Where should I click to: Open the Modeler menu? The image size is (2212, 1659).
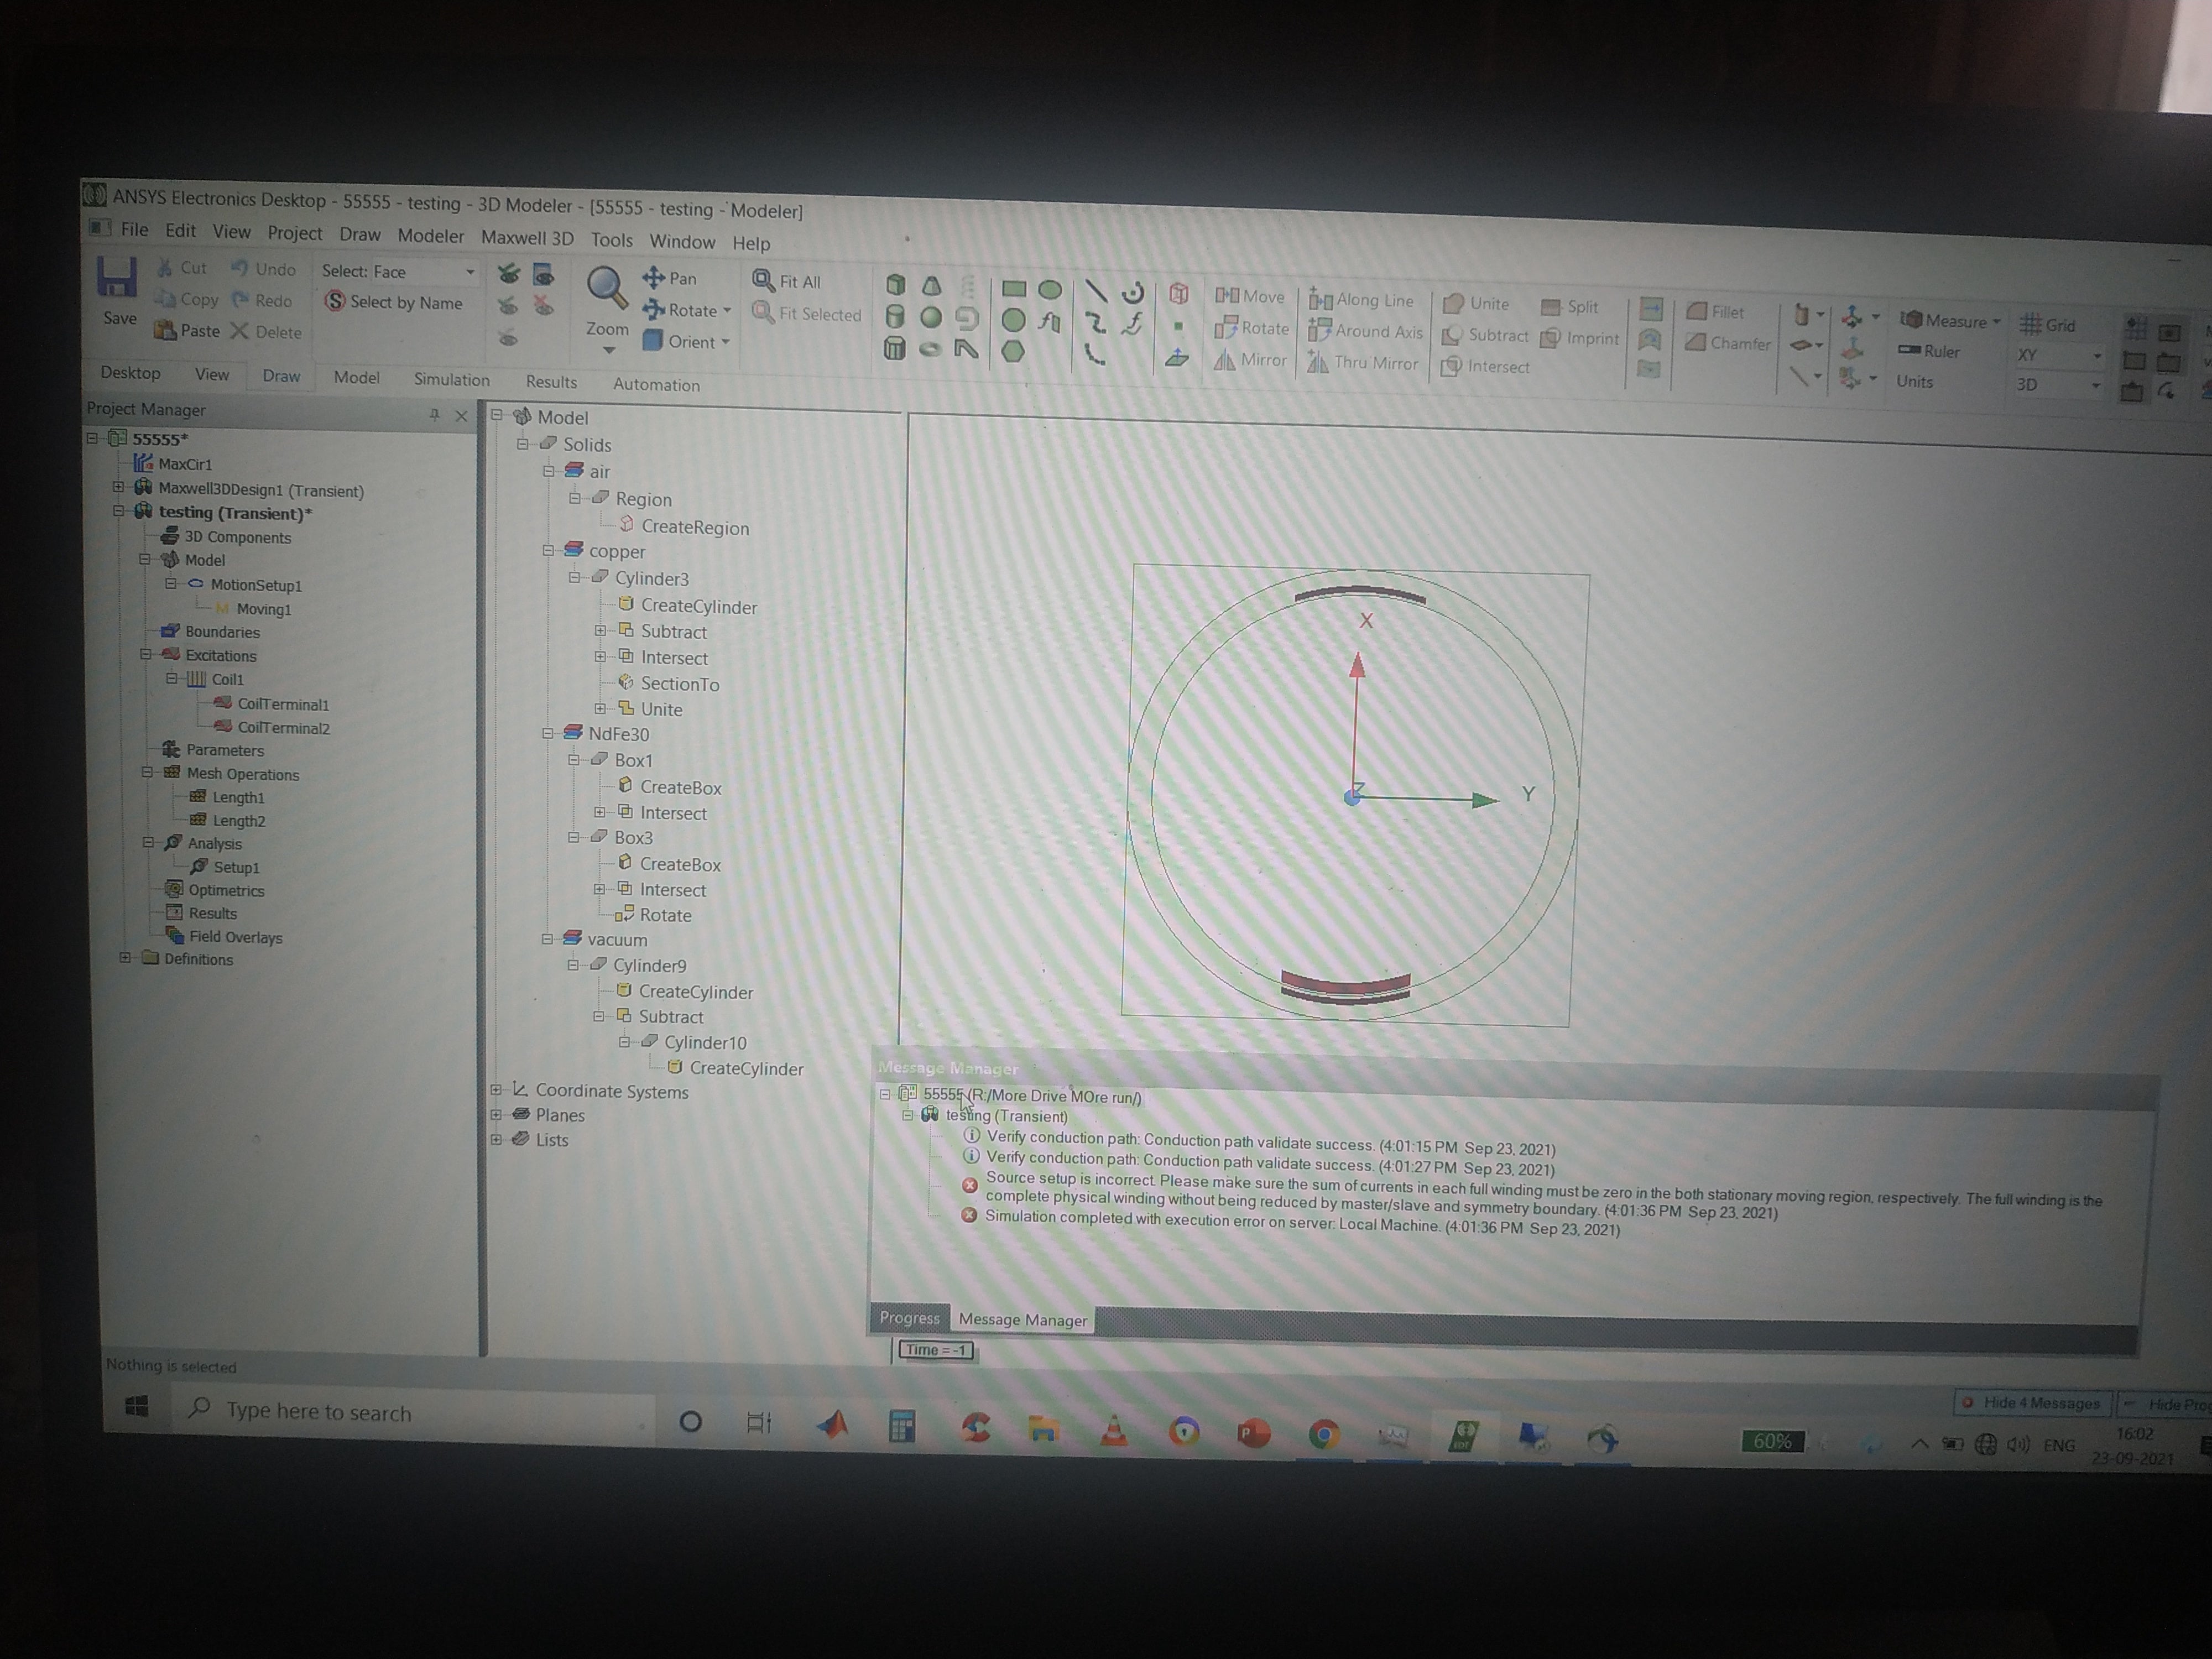(430, 235)
